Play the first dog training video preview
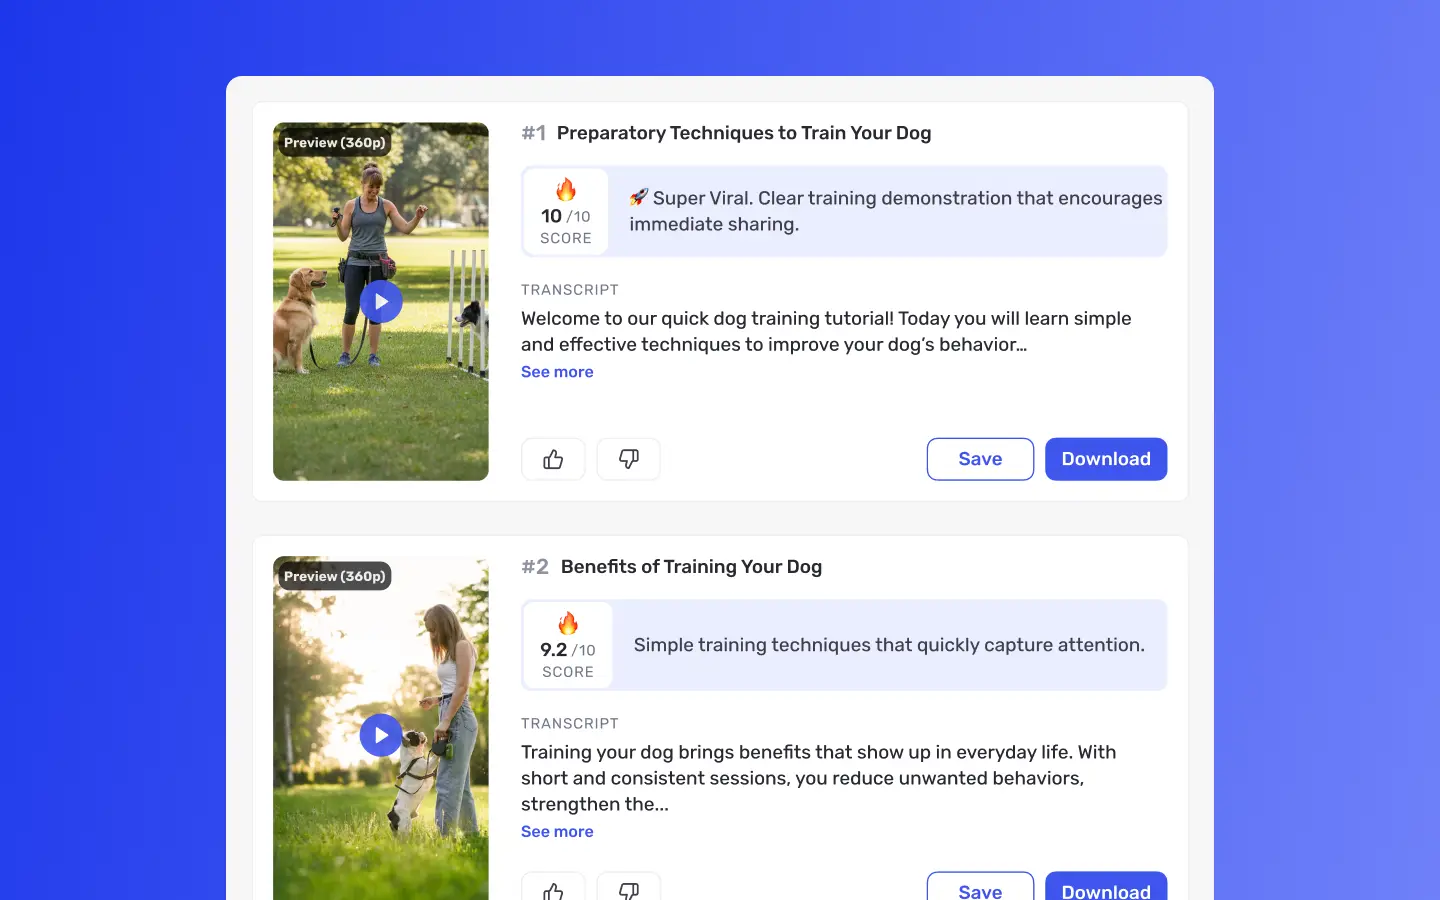Image resolution: width=1440 pixels, height=900 pixels. point(381,301)
